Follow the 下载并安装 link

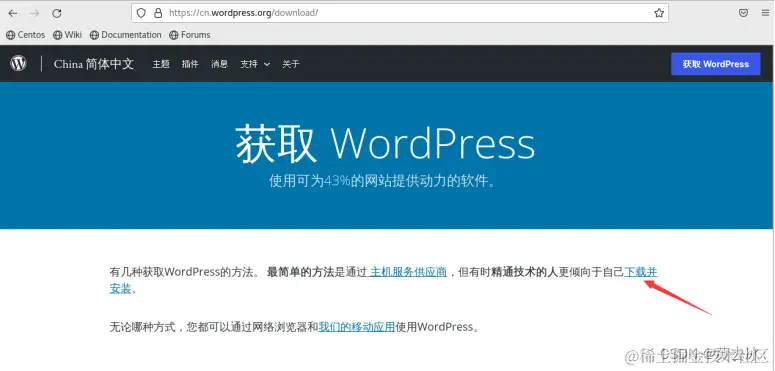[641, 272]
